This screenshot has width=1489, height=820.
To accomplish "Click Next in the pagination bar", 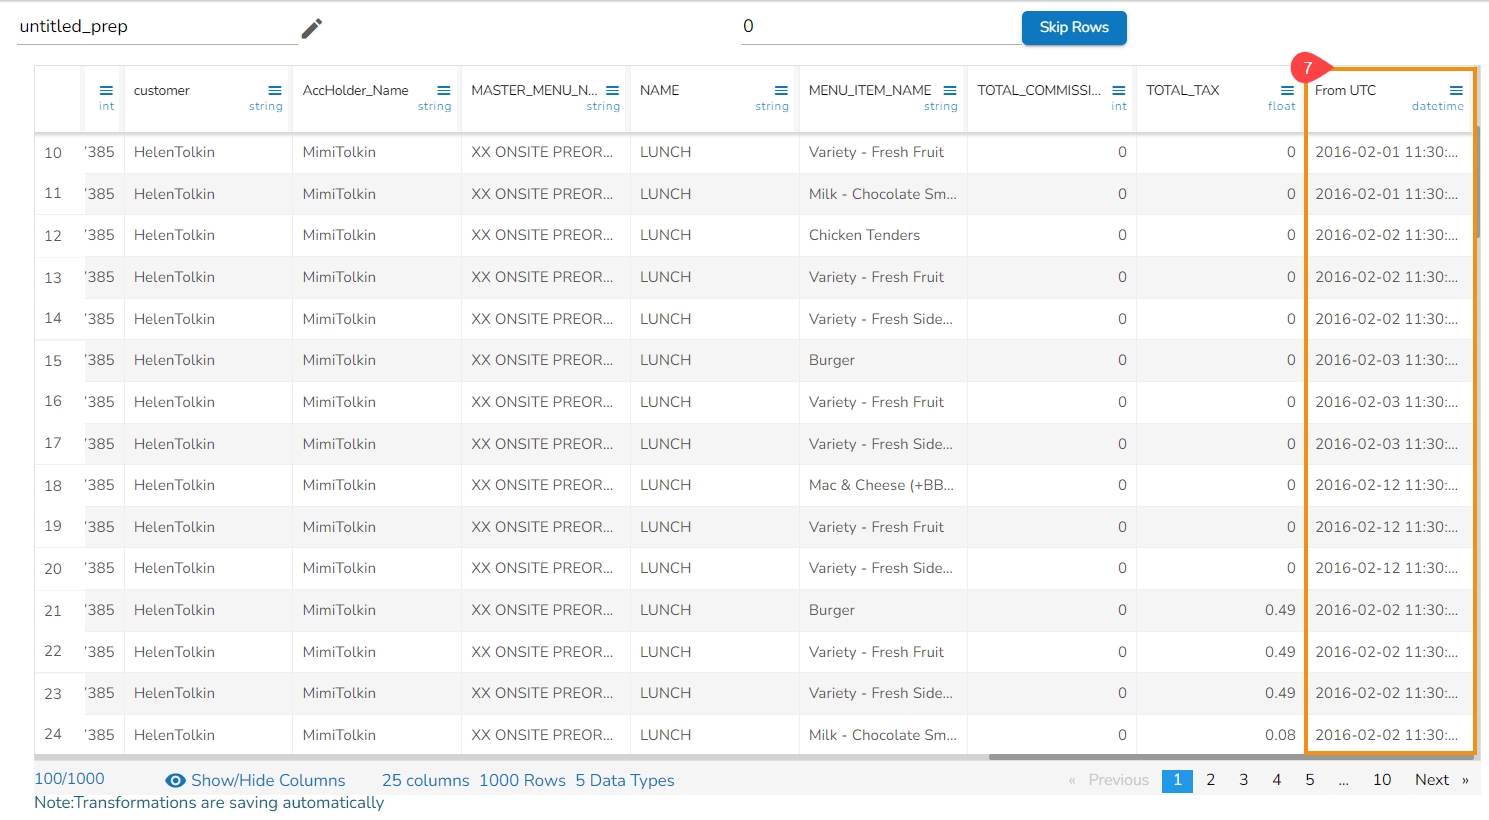I will click(1431, 780).
